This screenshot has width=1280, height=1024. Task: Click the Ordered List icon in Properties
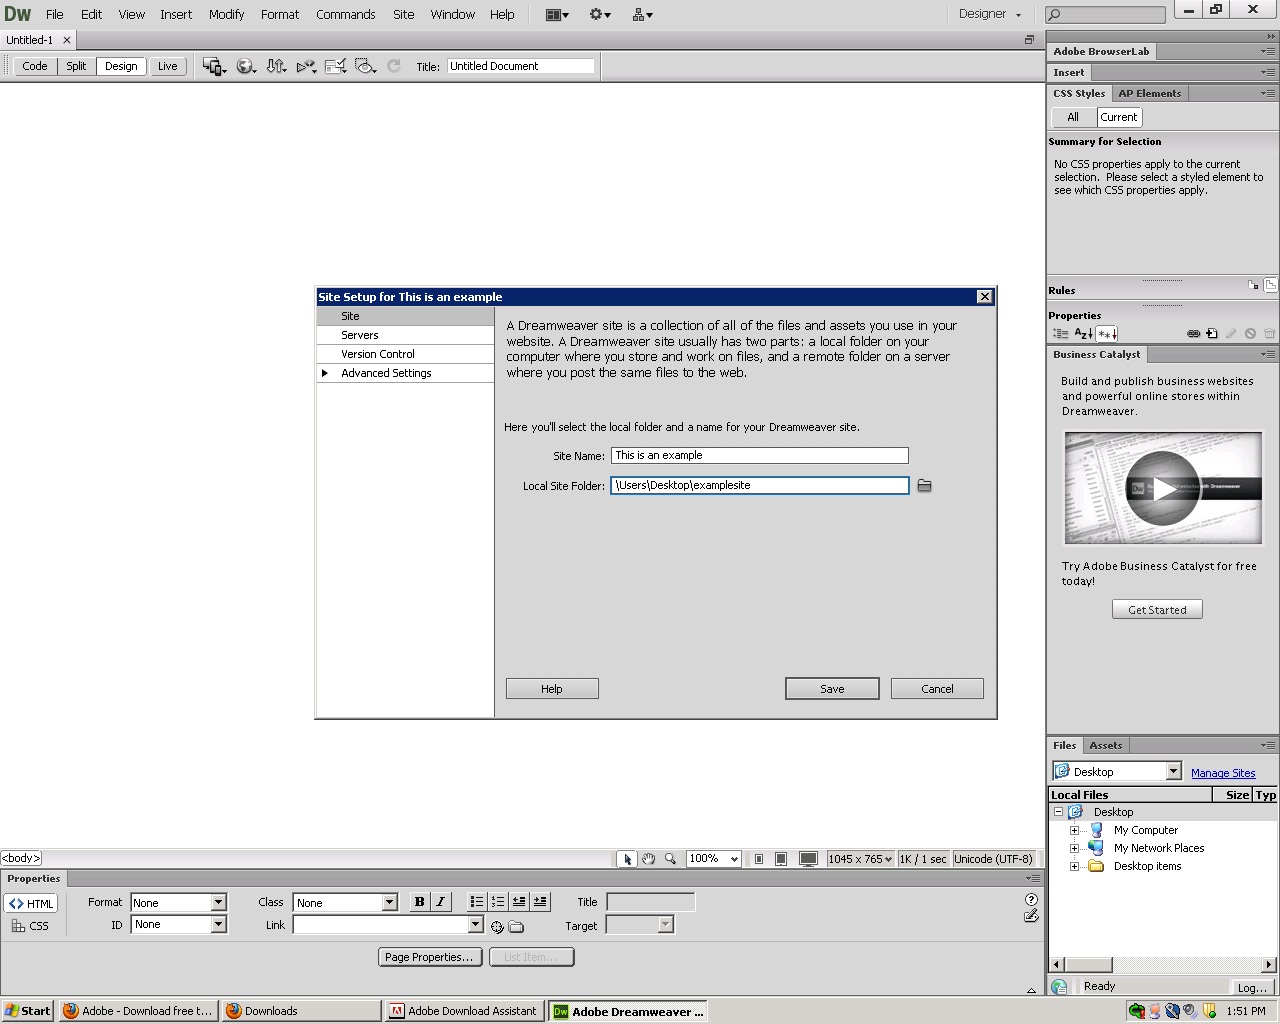(x=498, y=902)
